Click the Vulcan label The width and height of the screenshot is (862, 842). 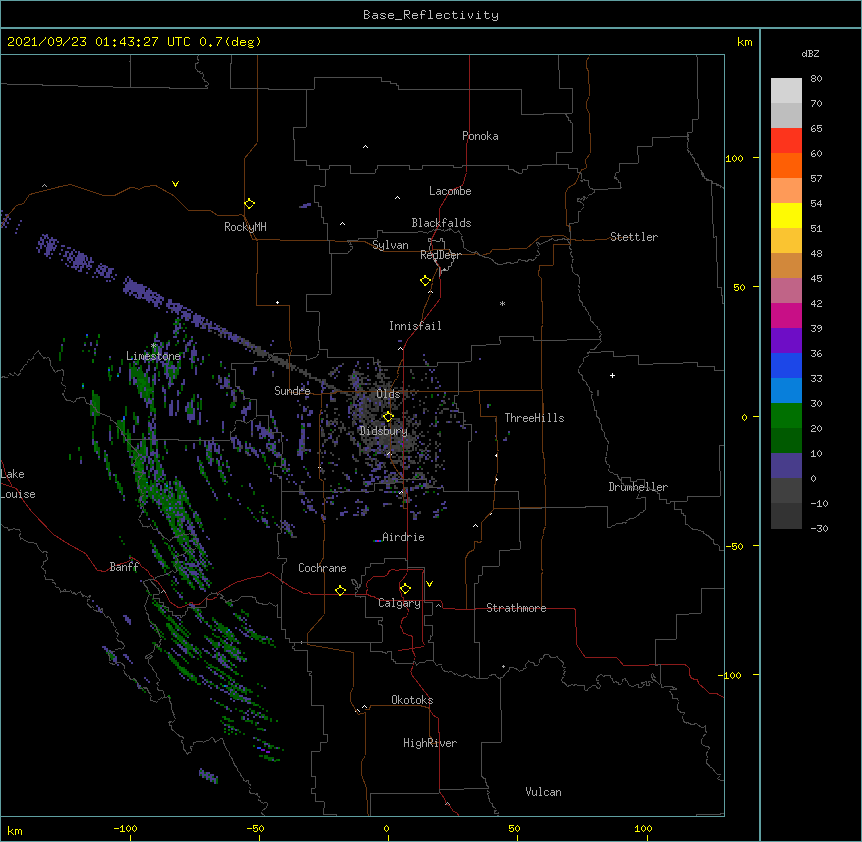click(x=543, y=792)
